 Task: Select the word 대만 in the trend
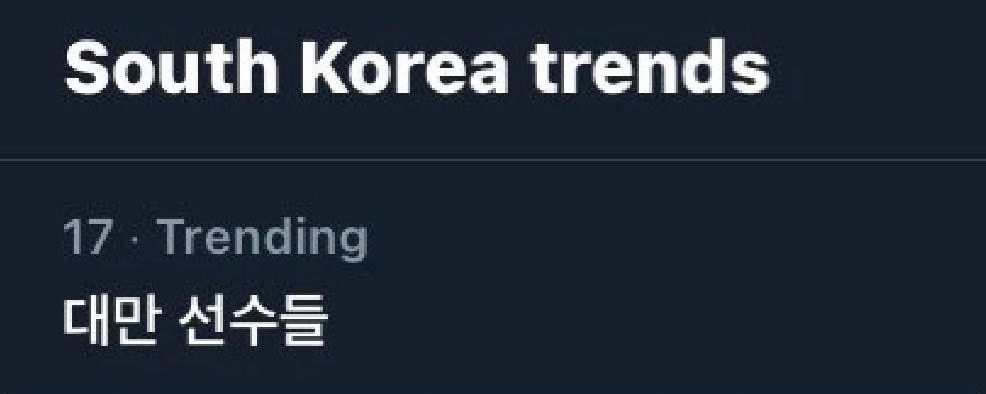click(x=113, y=319)
